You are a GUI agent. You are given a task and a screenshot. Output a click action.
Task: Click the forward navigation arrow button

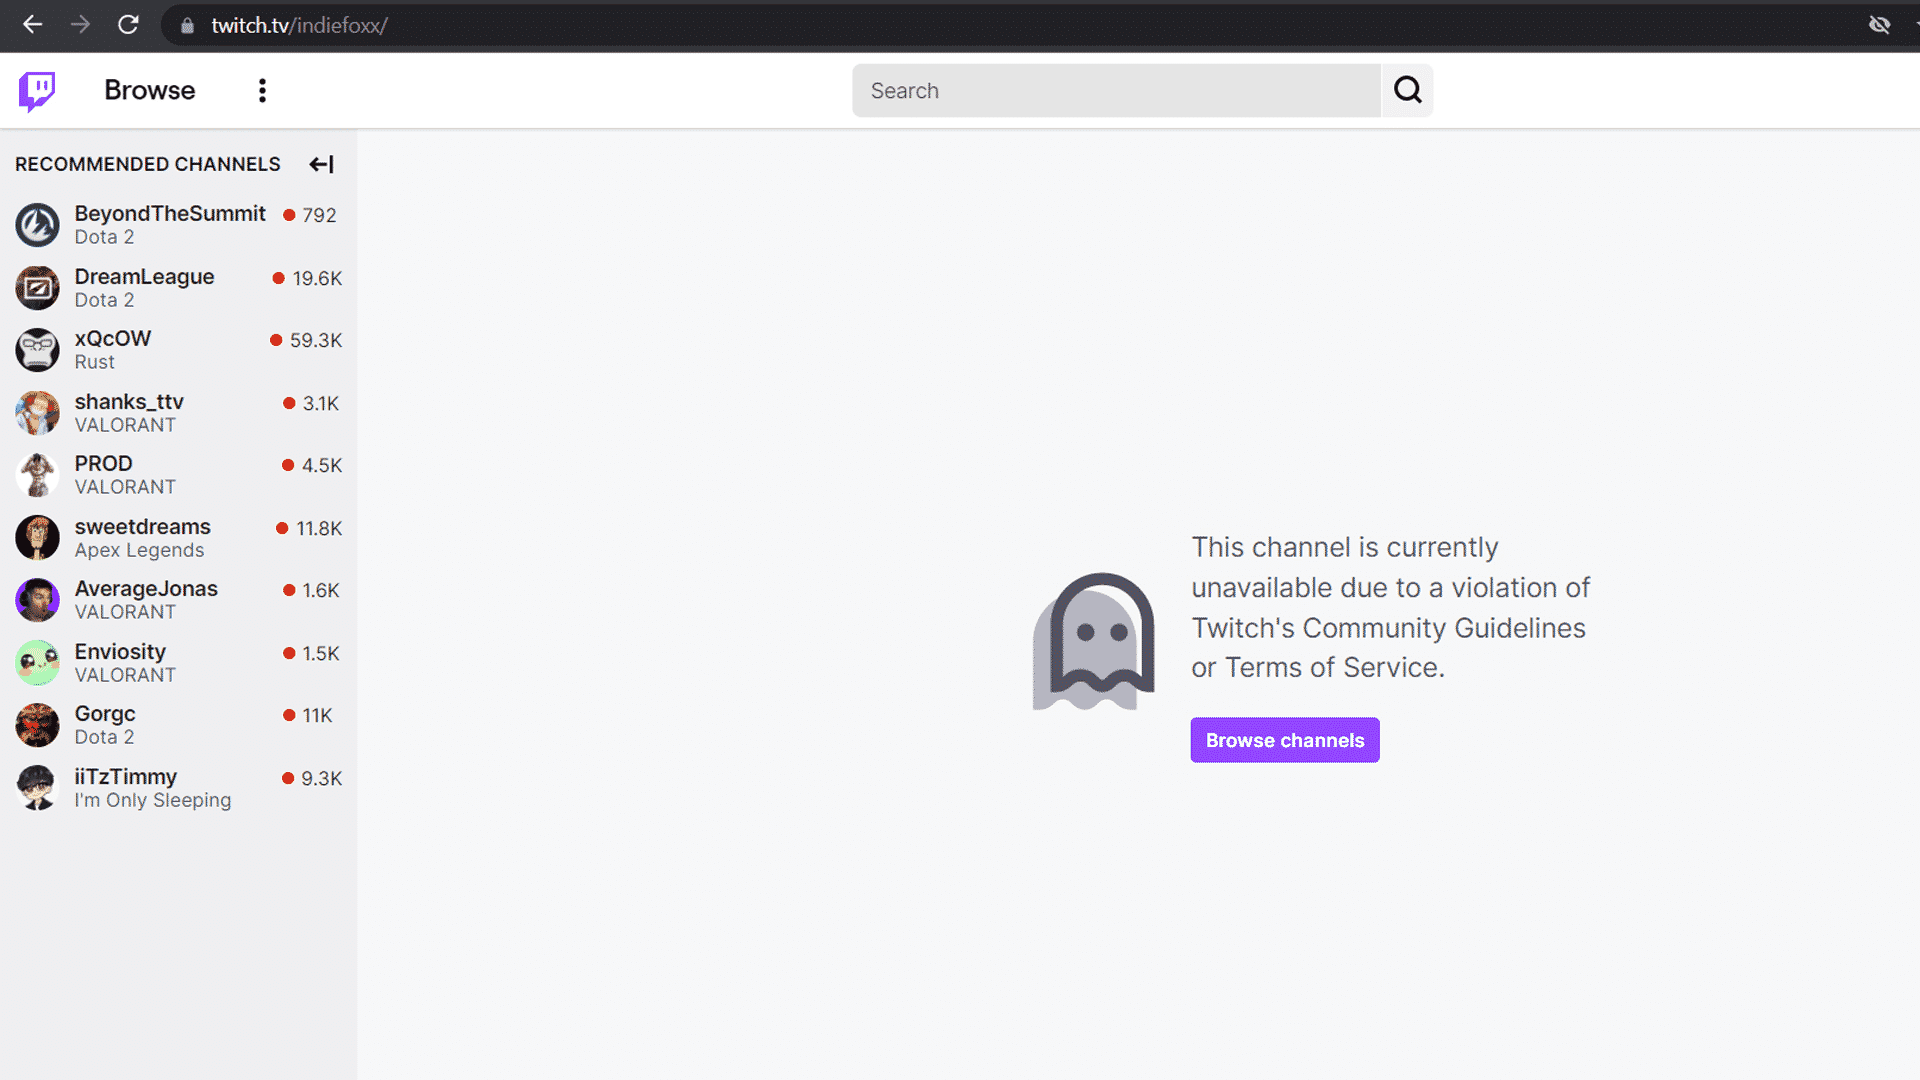coord(82,26)
